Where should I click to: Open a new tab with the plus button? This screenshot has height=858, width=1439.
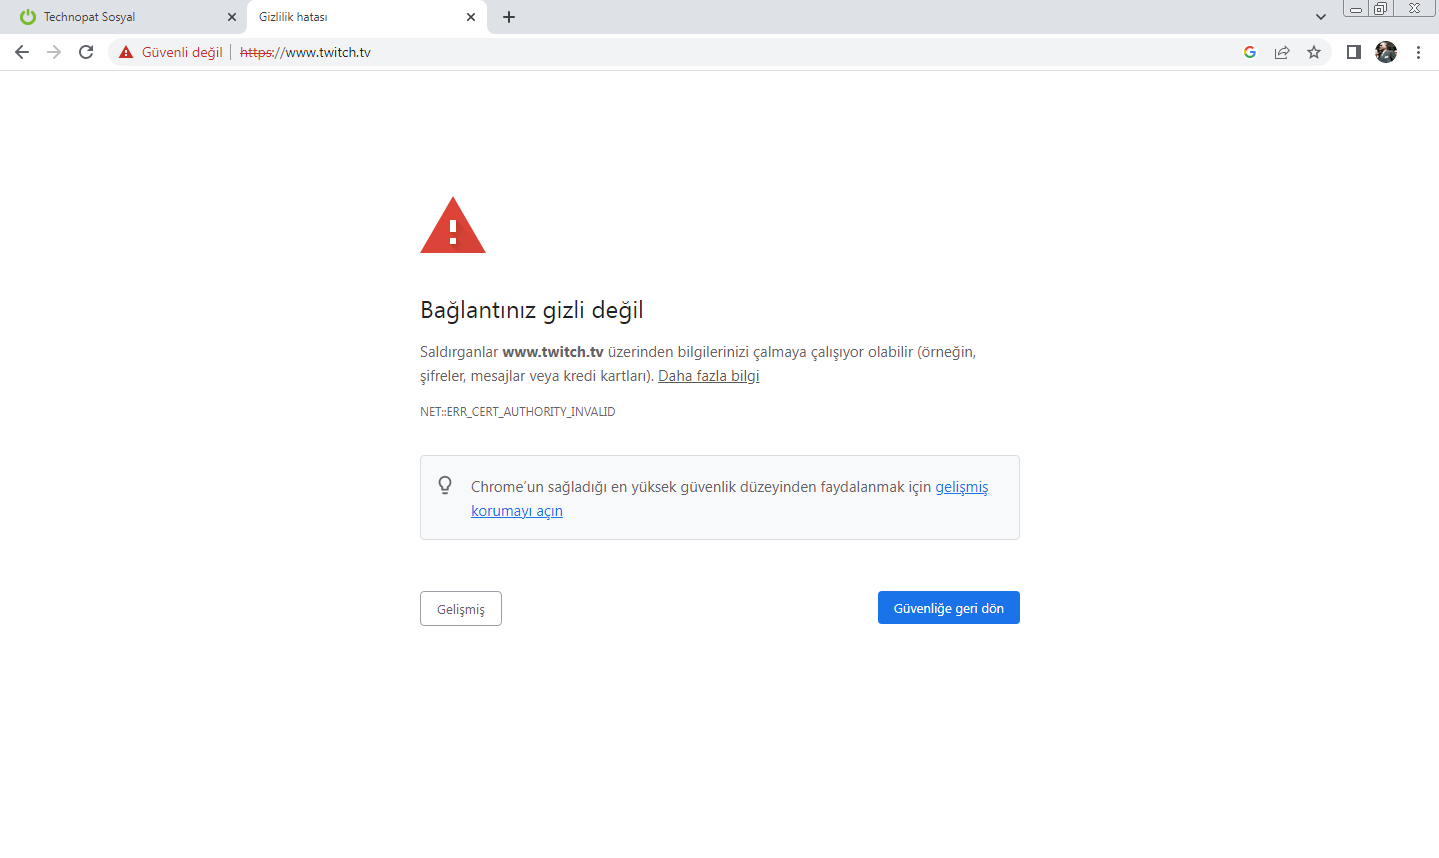point(509,17)
